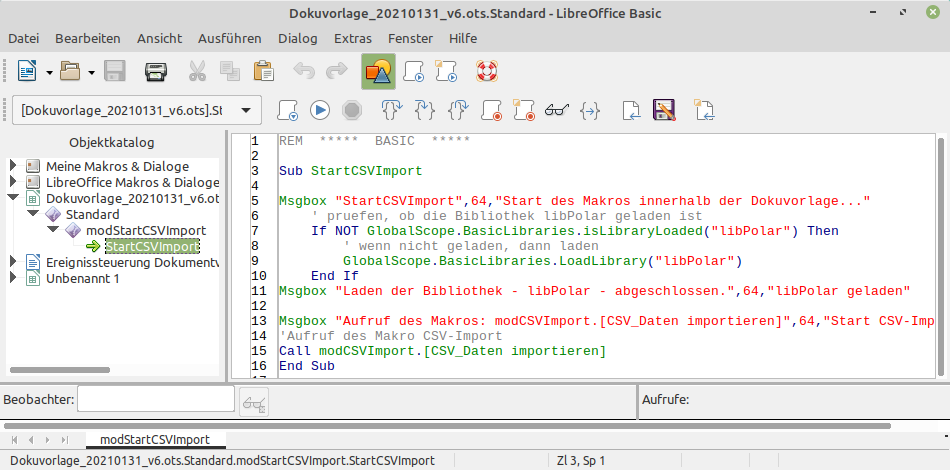The height and width of the screenshot is (470, 950).
Task: Click the Compile icon
Action: pyautogui.click(x=288, y=110)
